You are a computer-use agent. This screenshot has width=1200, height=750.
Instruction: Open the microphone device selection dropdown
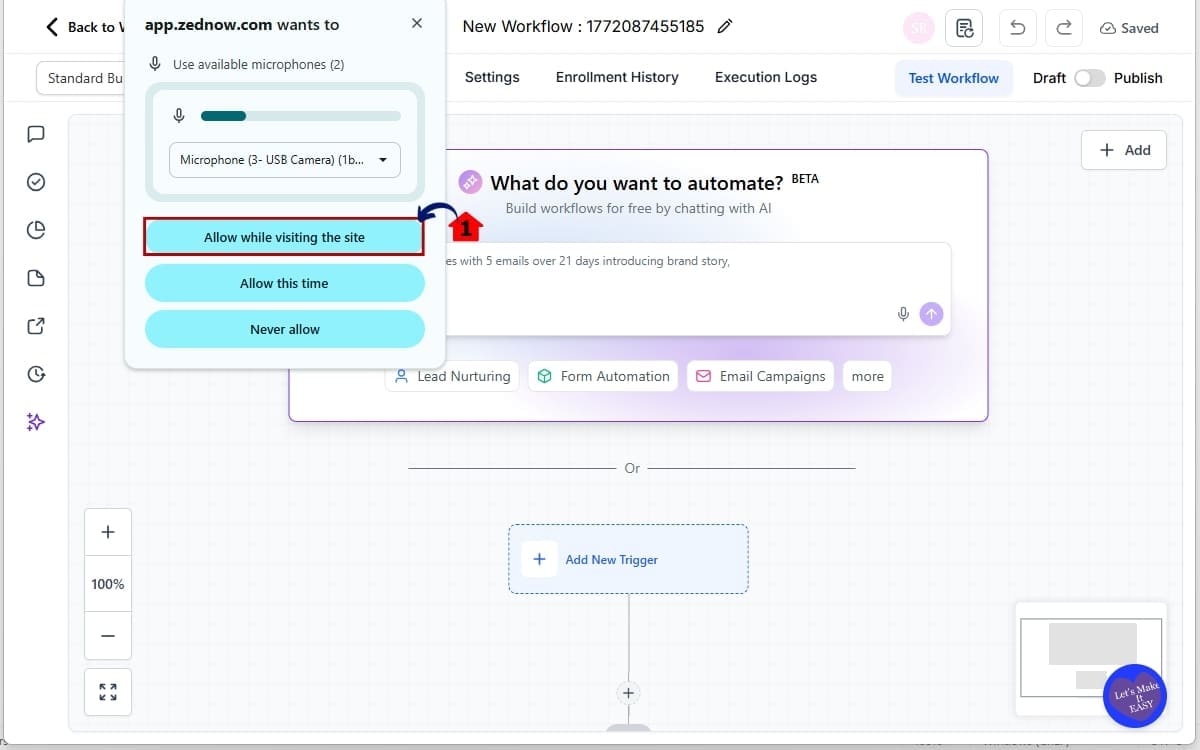click(284, 159)
